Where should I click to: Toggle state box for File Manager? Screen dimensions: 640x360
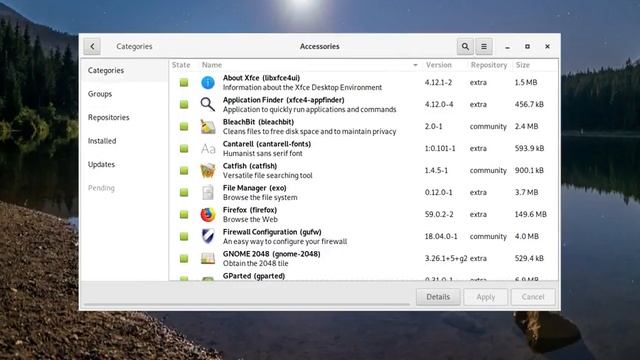click(x=184, y=193)
